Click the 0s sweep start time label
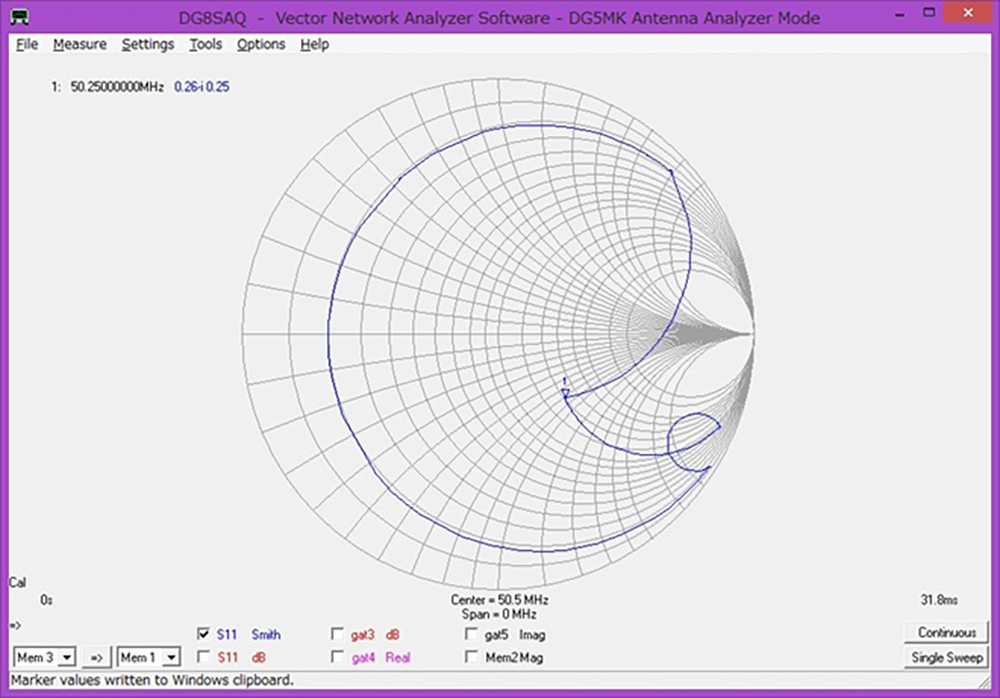1000x698 pixels. [47, 600]
